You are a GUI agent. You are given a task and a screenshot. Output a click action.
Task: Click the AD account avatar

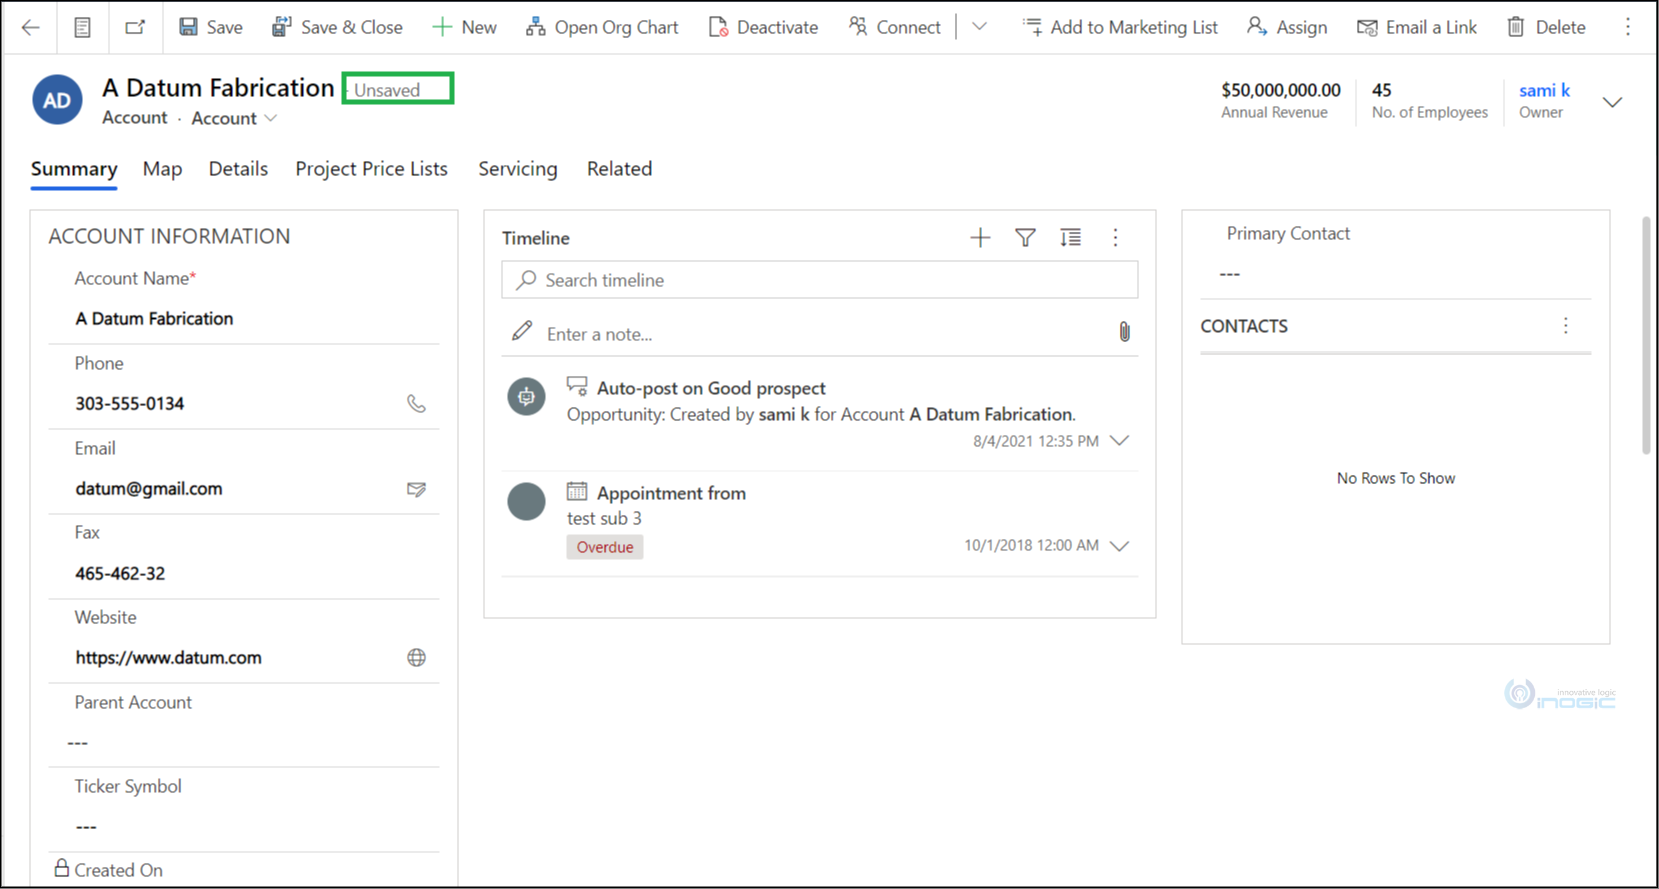coord(57,100)
